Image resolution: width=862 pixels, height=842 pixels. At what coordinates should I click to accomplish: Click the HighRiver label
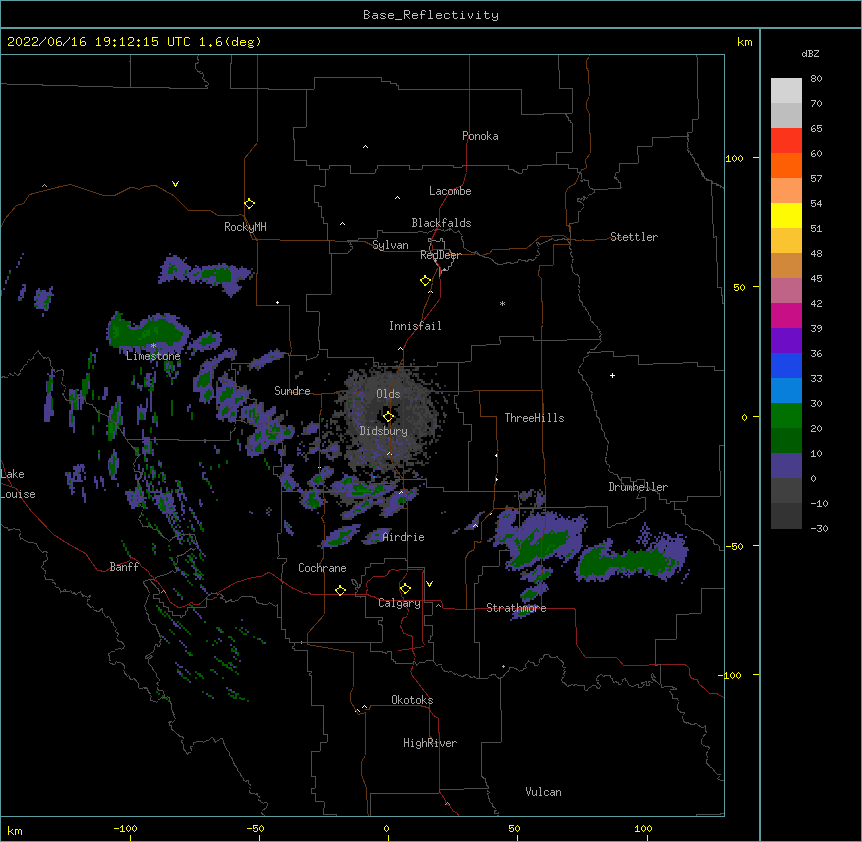tap(430, 743)
